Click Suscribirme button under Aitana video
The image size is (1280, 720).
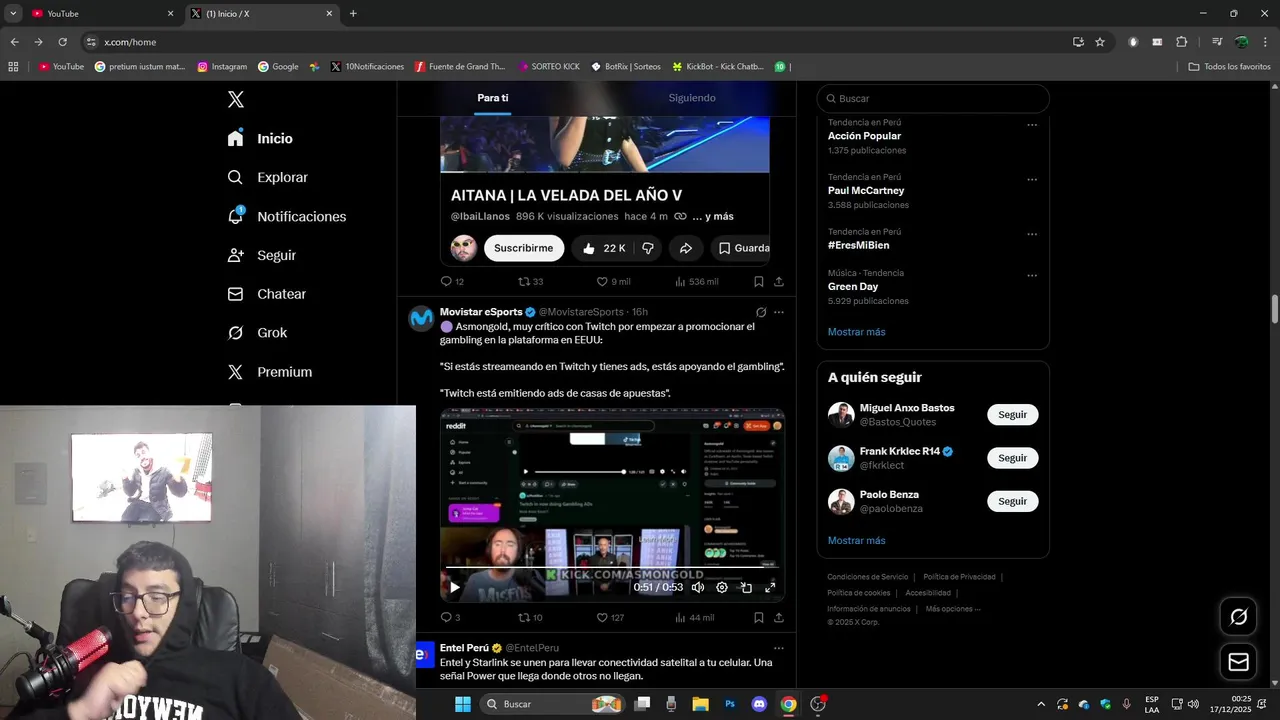(x=524, y=248)
